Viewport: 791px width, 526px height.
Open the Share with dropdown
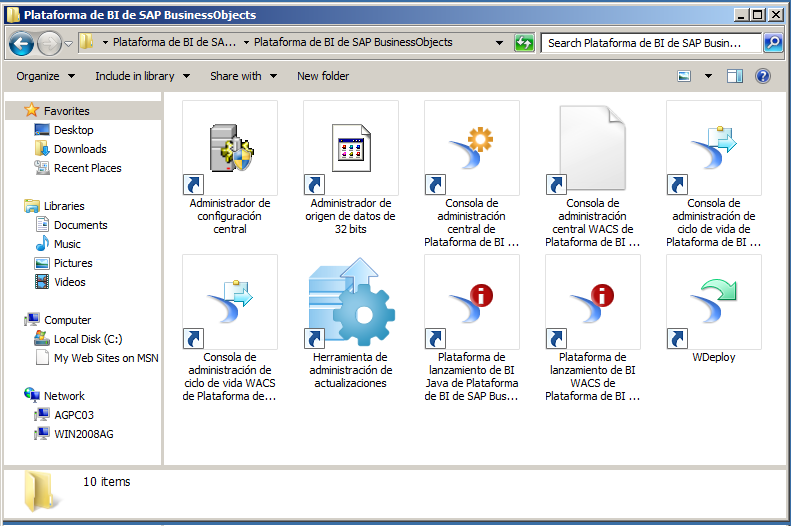tap(243, 76)
